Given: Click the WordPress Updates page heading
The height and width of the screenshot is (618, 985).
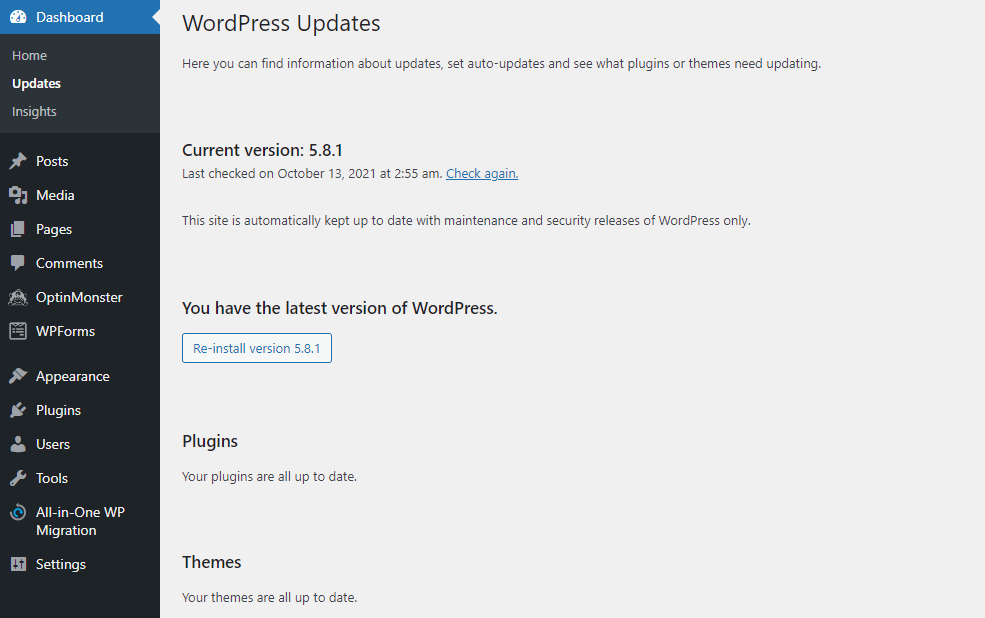Looking at the screenshot, I should coord(281,23).
